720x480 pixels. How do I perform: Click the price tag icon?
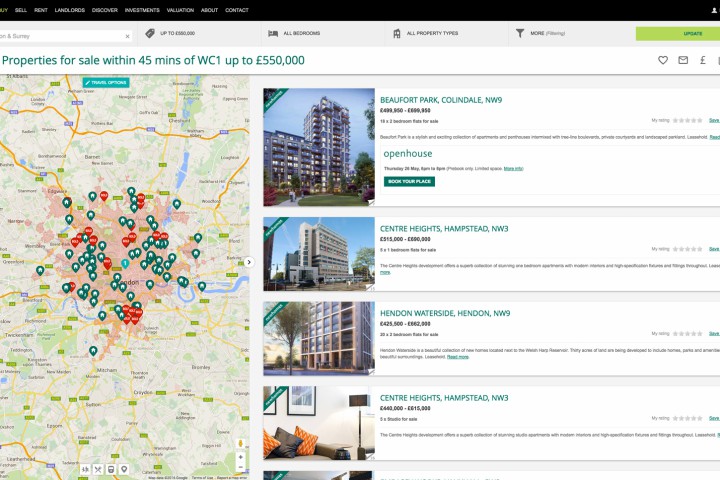pos(150,33)
